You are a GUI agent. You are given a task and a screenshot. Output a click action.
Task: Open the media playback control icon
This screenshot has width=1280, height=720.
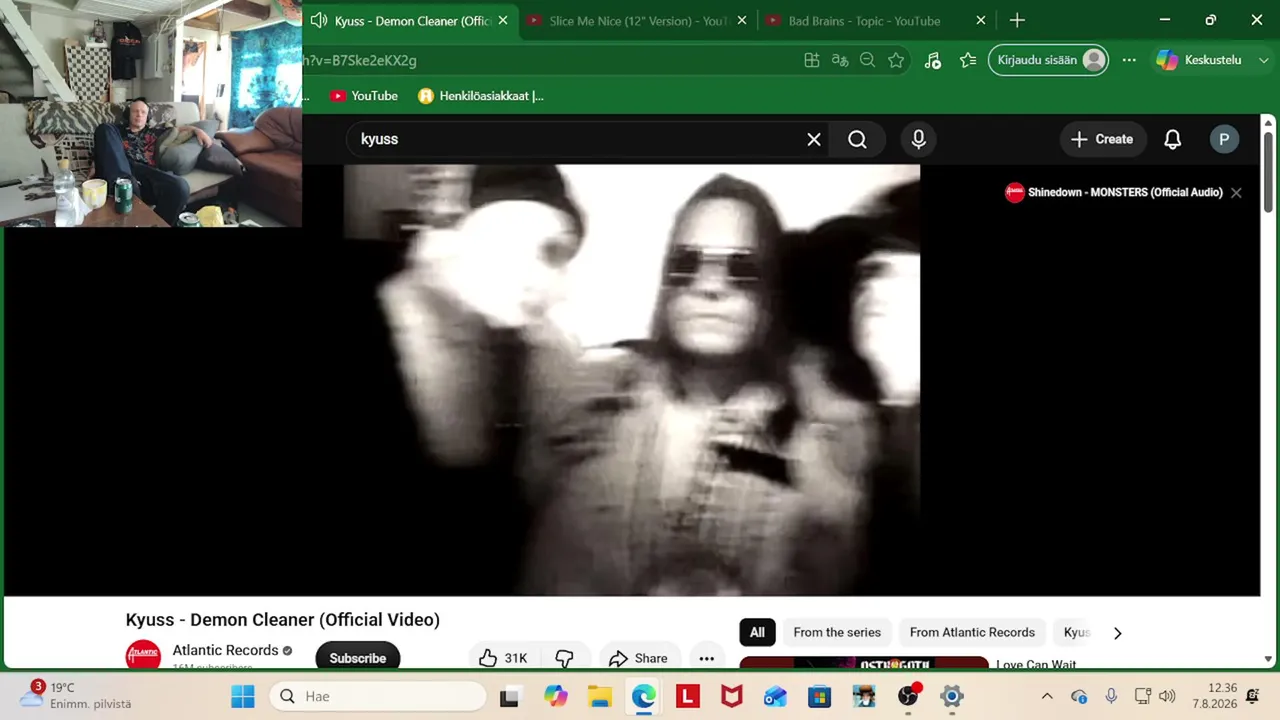932,60
